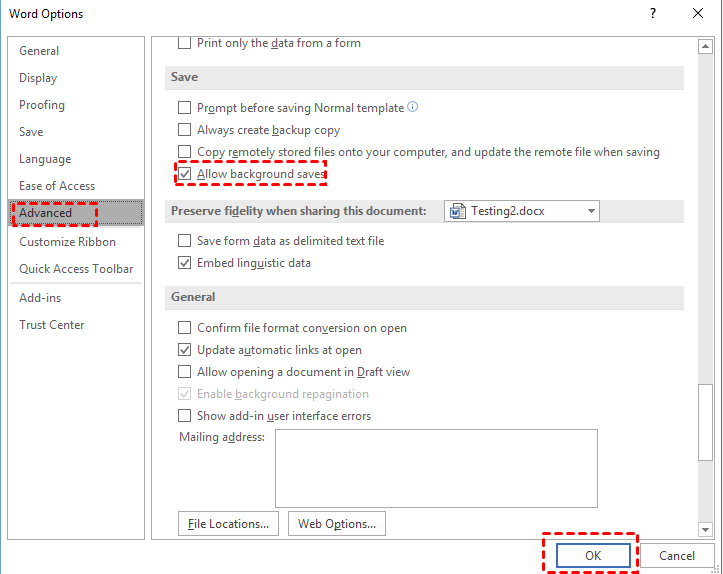Enable Save form data as delimited text file

[x=184, y=241]
